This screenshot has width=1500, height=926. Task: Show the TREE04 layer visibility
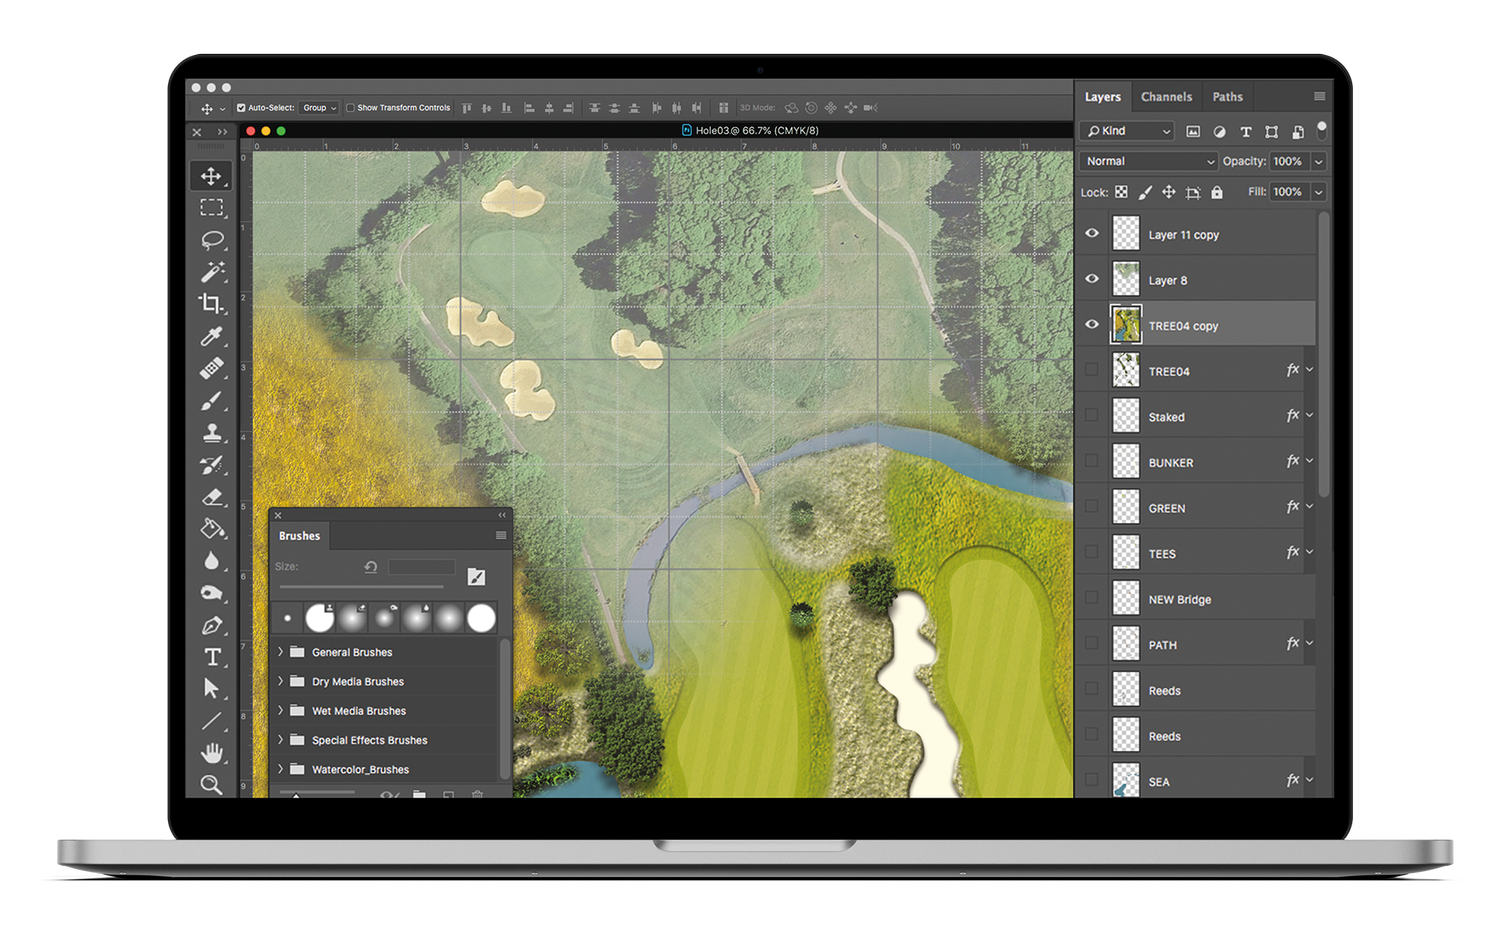point(1091,370)
